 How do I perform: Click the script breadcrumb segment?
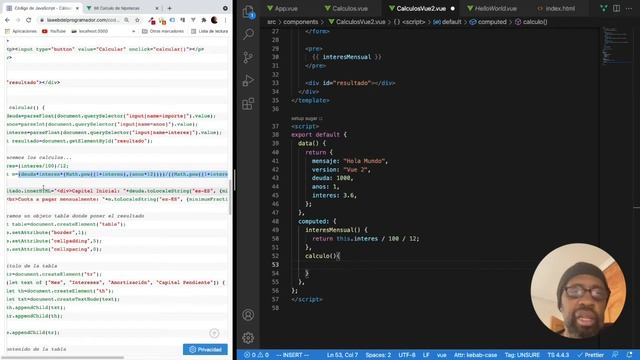coord(409,22)
